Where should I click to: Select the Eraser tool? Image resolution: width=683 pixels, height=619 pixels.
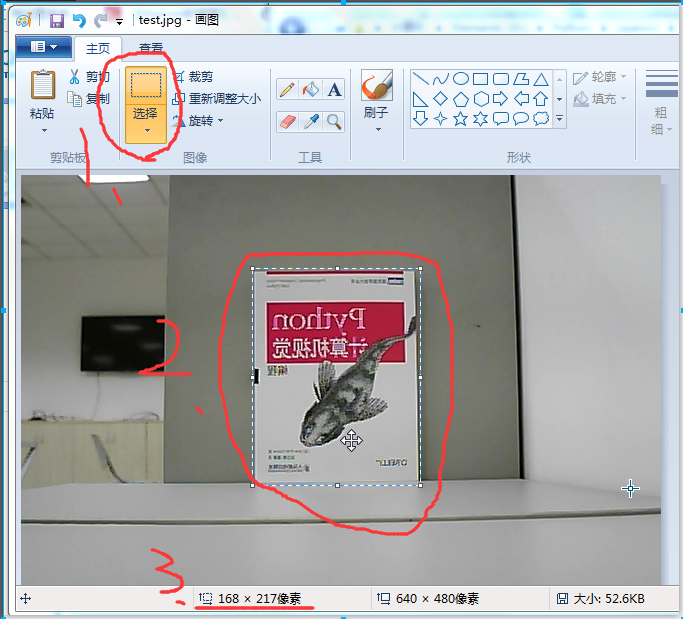click(287, 122)
